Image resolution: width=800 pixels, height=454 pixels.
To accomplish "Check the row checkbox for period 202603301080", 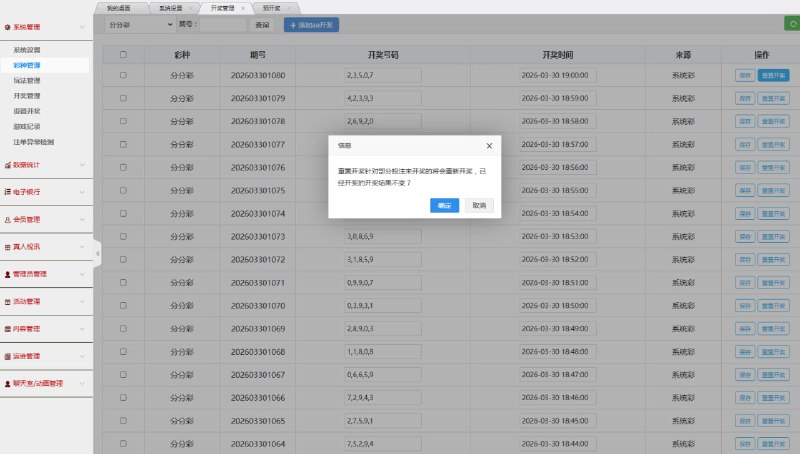I will [123, 75].
